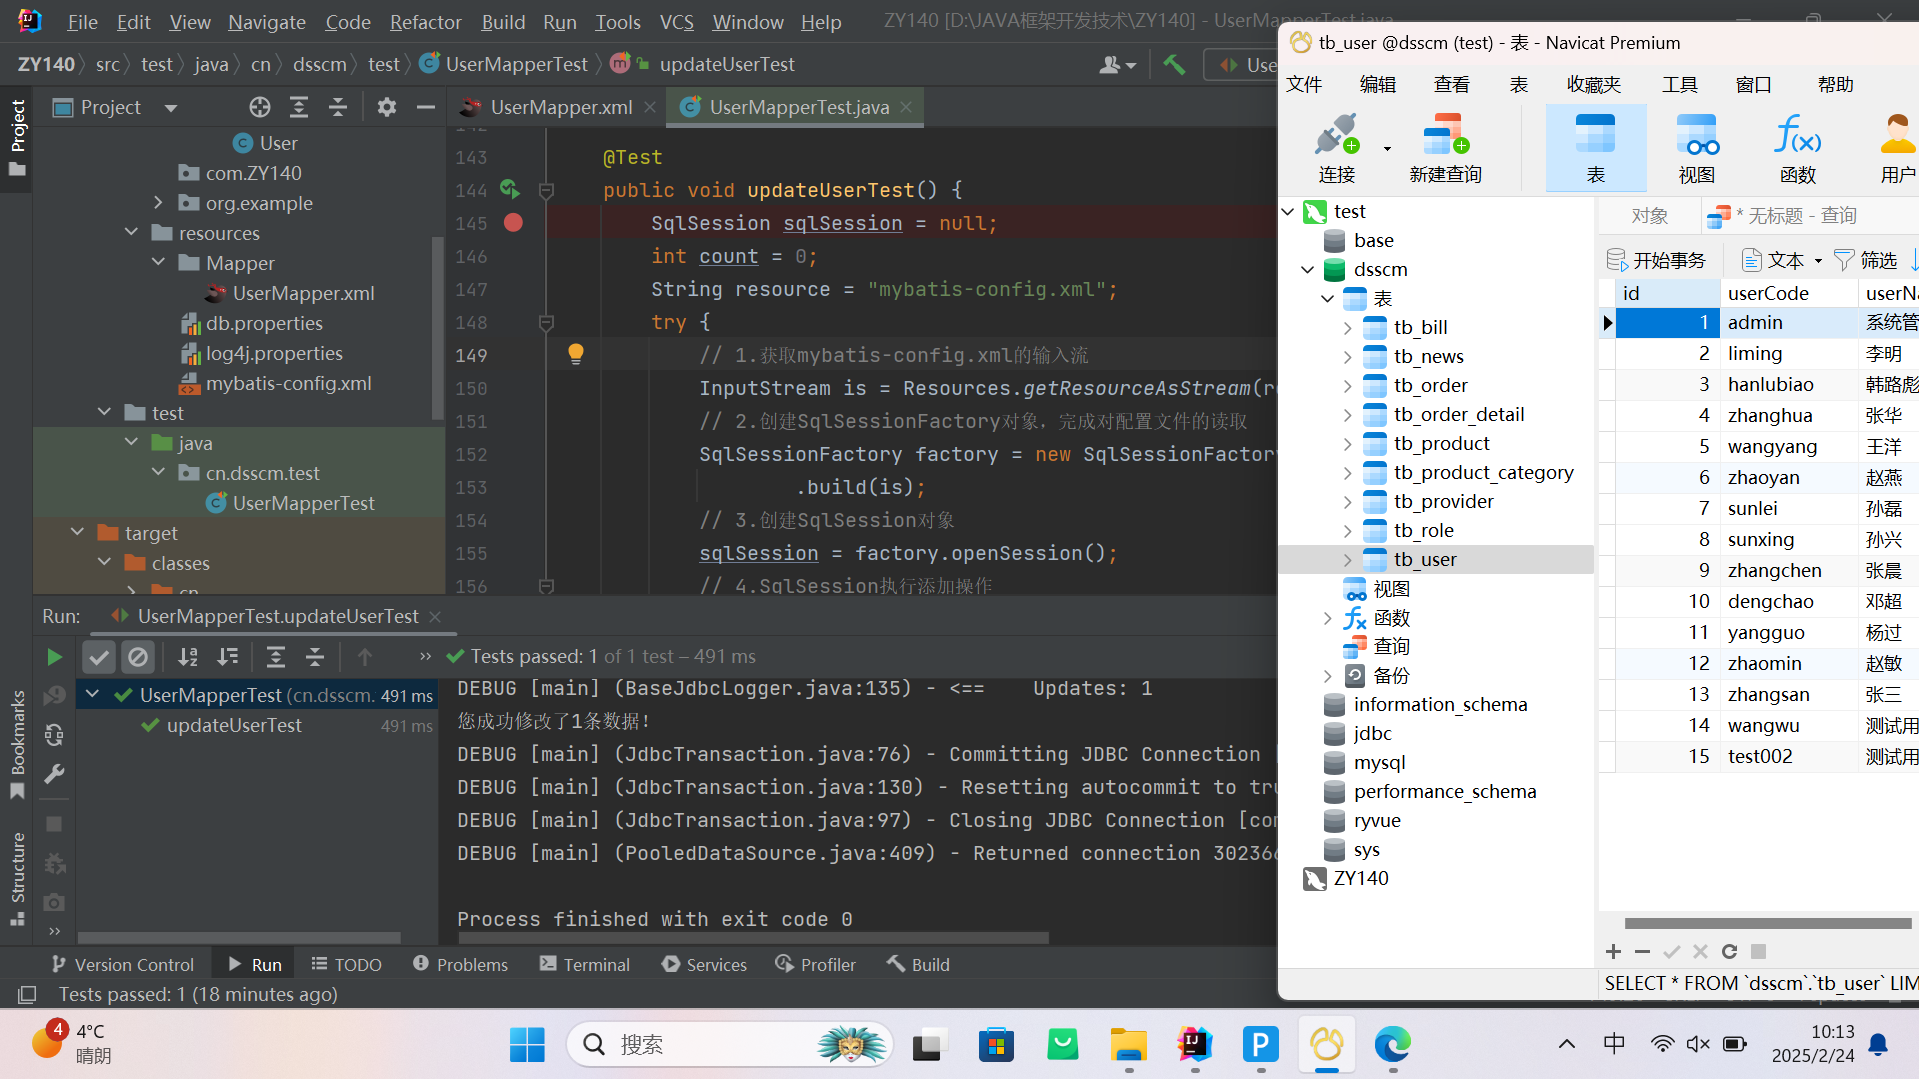The height and width of the screenshot is (1079, 1919).
Task: Click the lightbulb intention icon at line 149
Action: coord(576,353)
